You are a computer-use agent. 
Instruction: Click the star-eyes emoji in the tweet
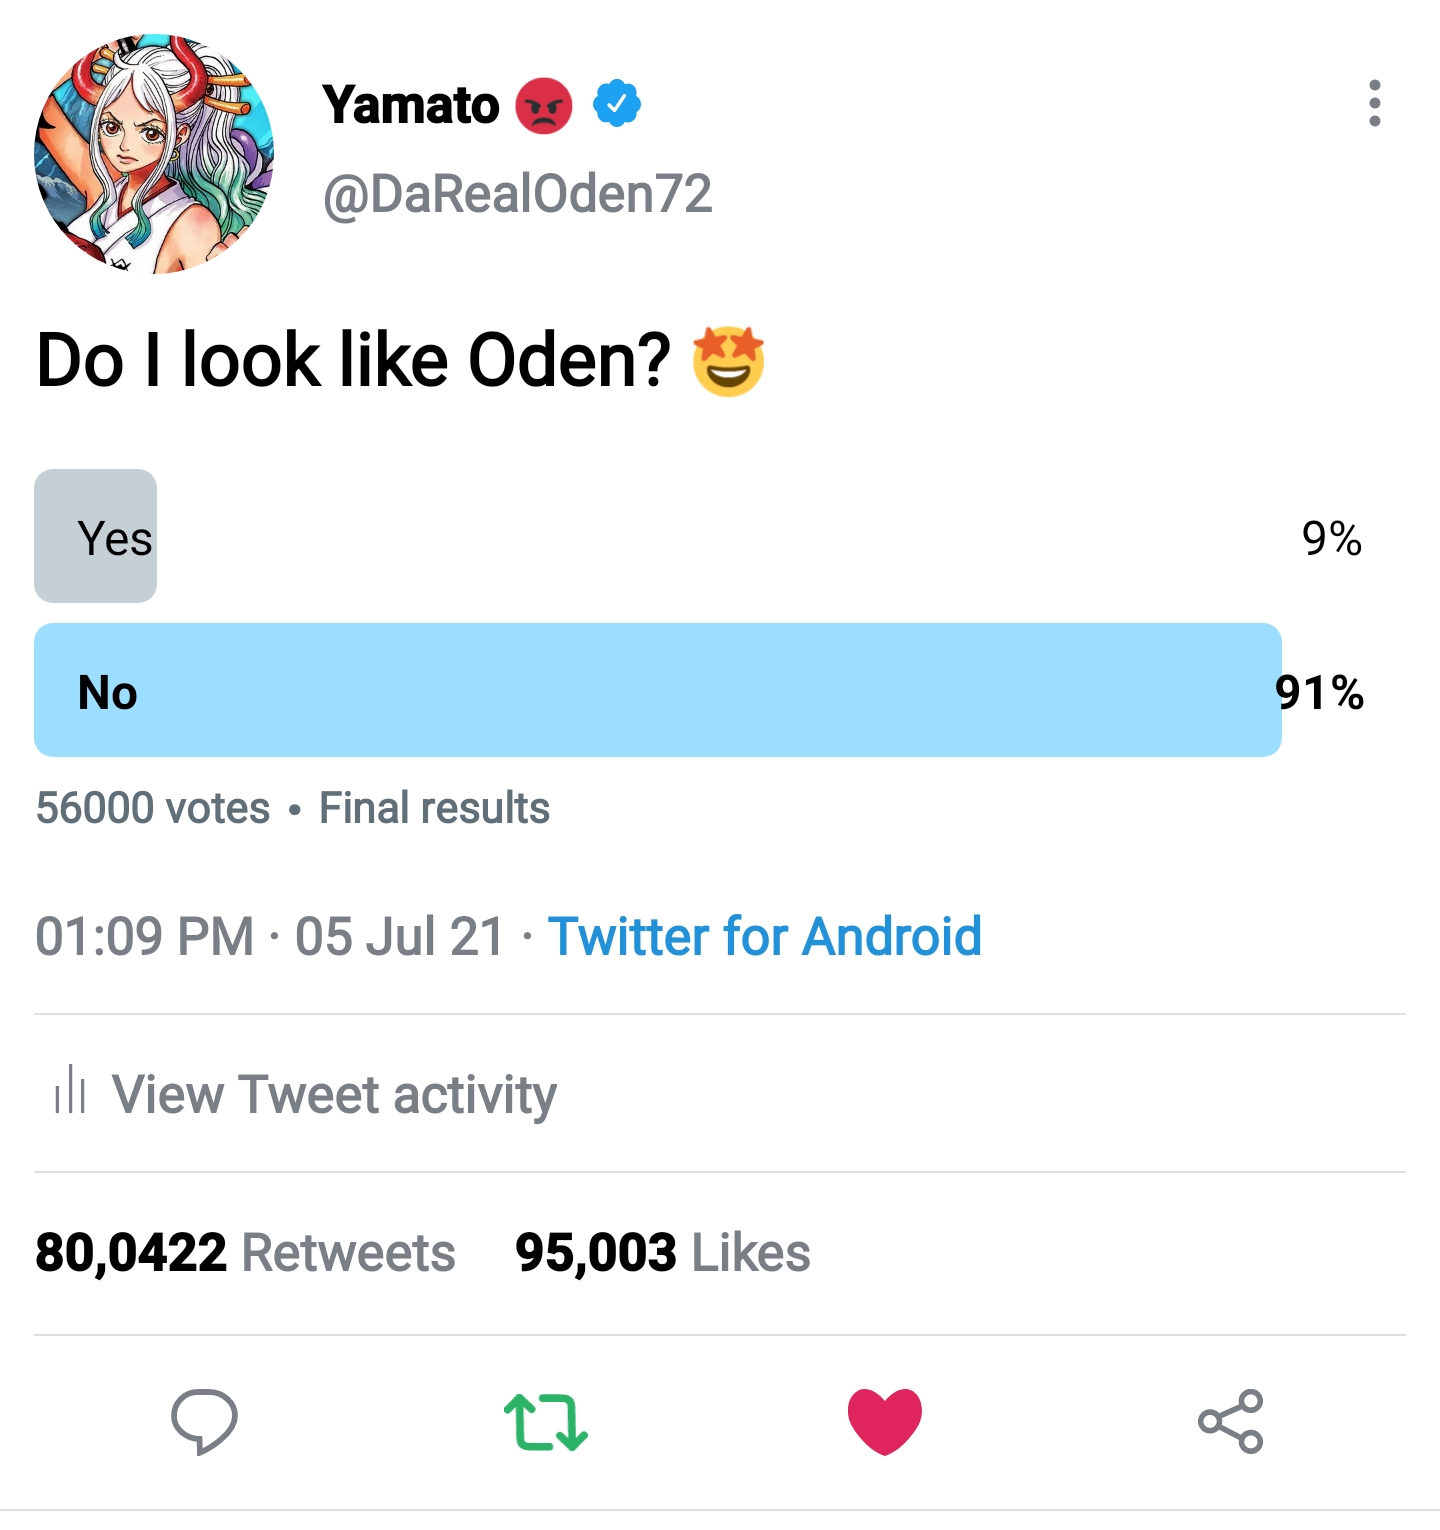[x=728, y=361]
